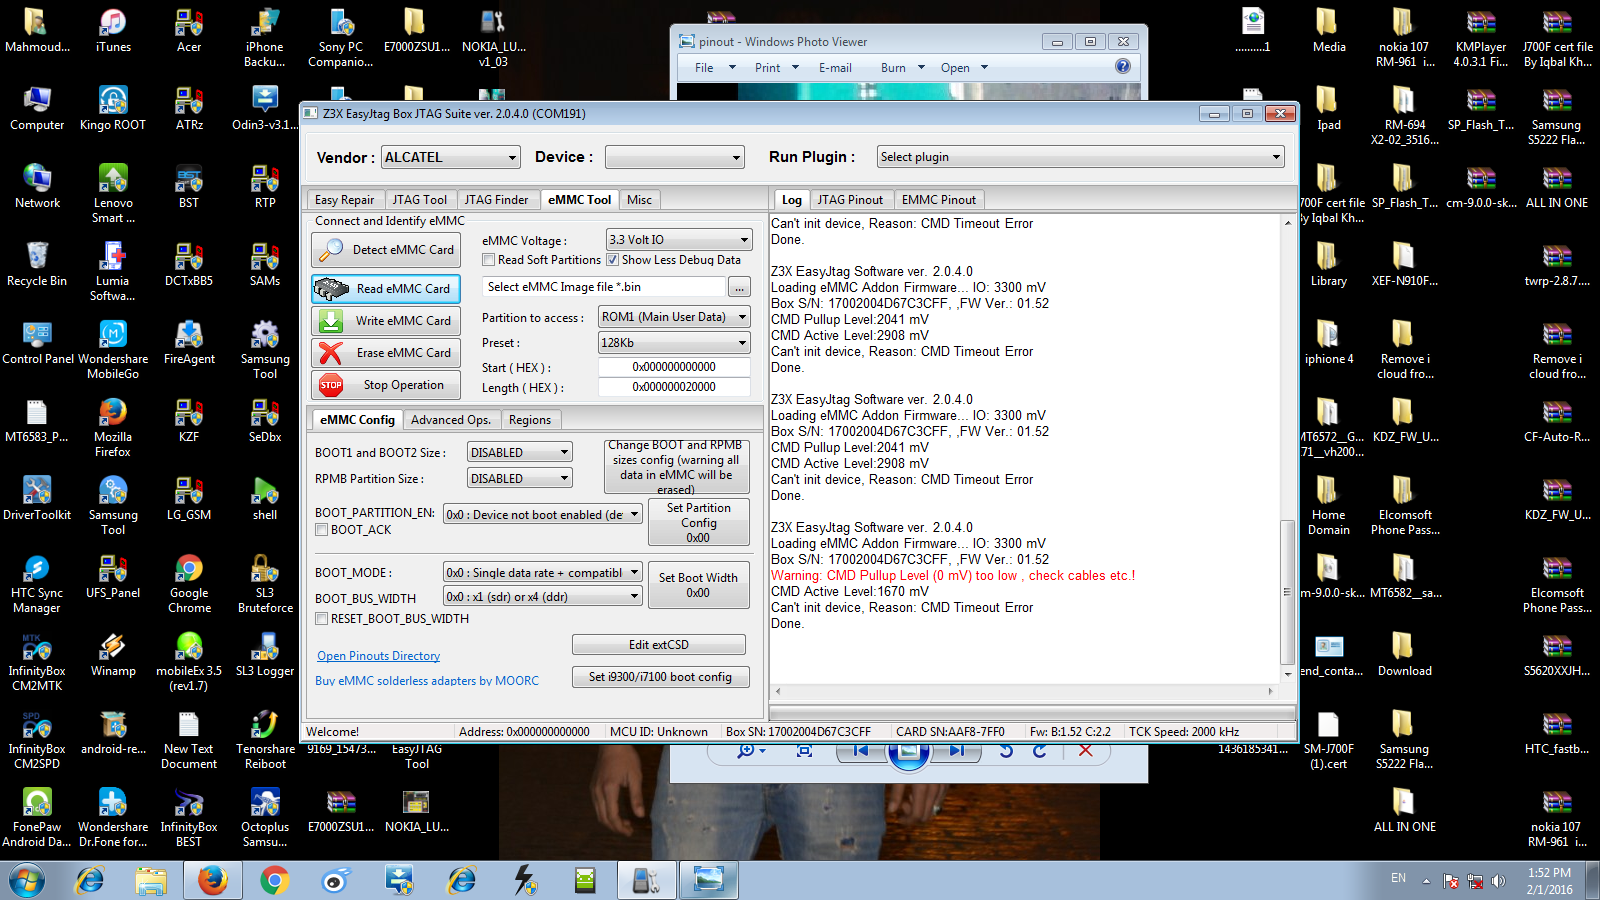This screenshot has height=900, width=1600.
Task: Click the Read eMMC Card button
Action: point(385,289)
